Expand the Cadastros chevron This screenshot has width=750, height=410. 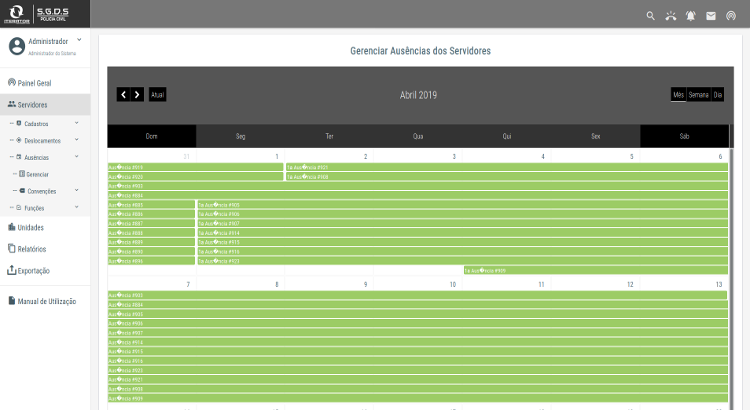click(77, 123)
